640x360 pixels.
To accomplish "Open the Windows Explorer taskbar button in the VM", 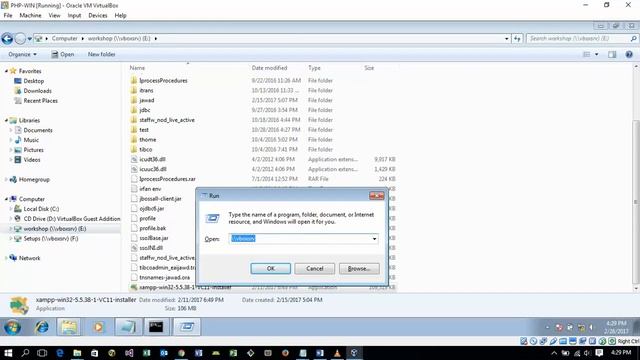I will pyautogui.click(x=69, y=327).
